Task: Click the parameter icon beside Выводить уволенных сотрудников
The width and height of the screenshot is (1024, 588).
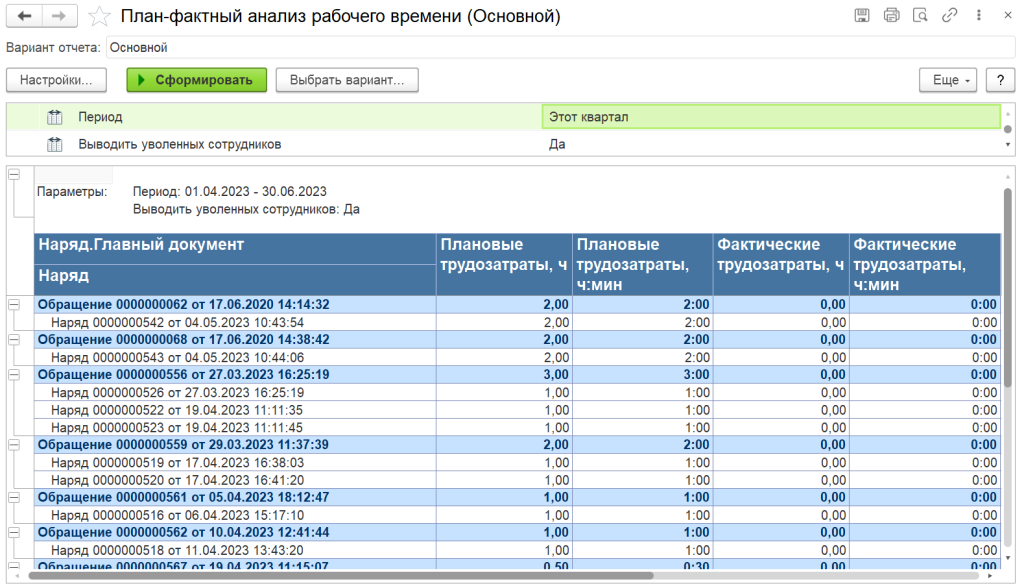Action: pyautogui.click(x=56, y=144)
